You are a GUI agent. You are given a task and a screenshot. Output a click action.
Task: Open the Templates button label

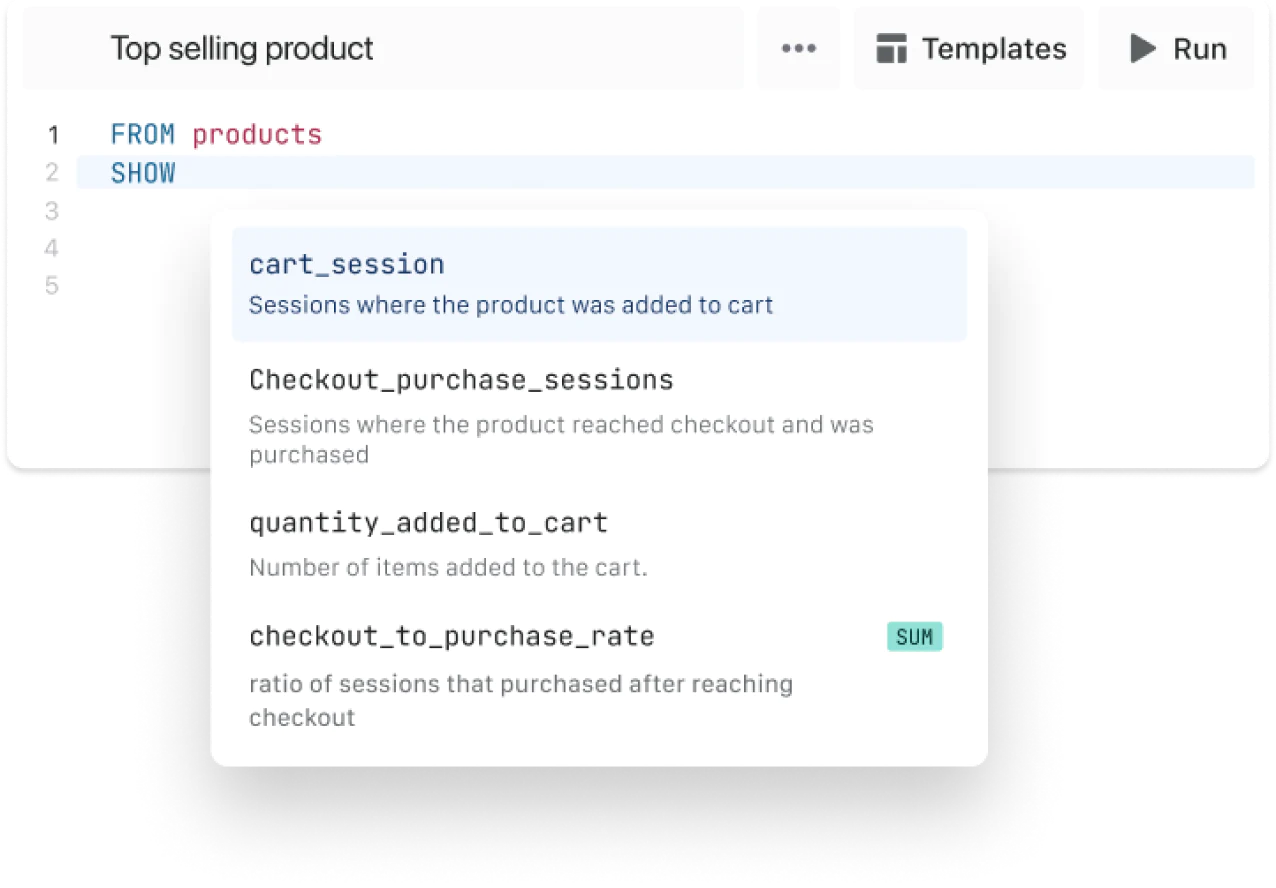click(993, 49)
